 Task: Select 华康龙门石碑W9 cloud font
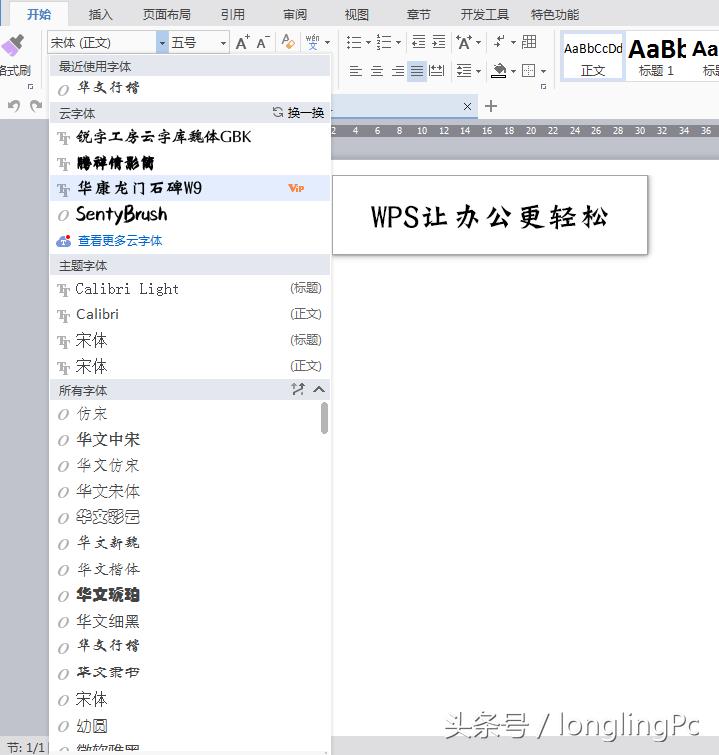pyautogui.click(x=190, y=188)
